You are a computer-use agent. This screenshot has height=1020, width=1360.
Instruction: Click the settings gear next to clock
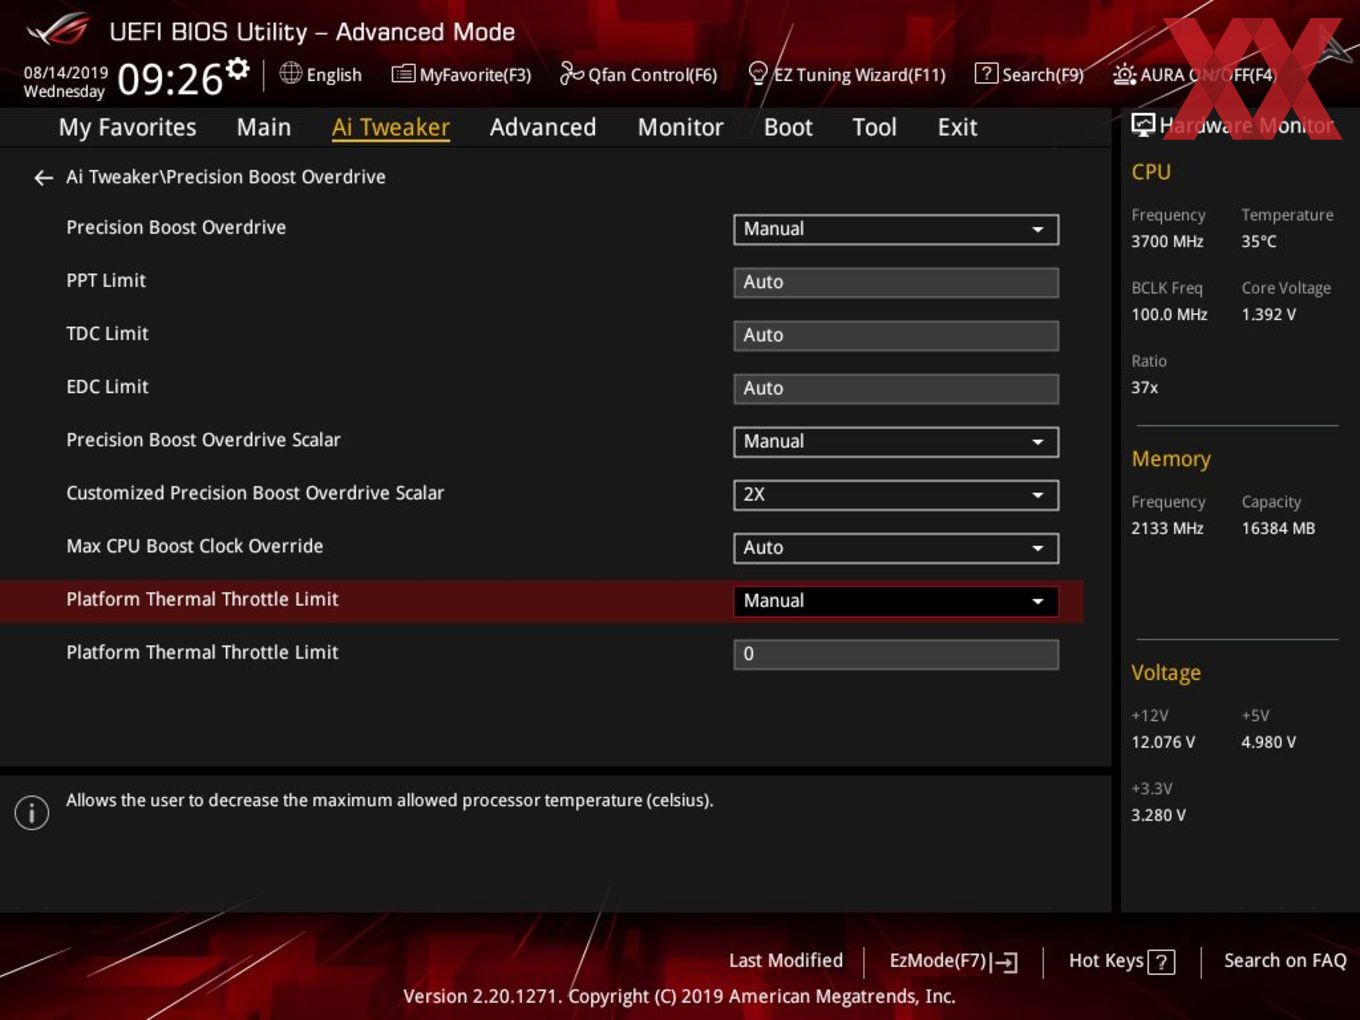point(237,68)
